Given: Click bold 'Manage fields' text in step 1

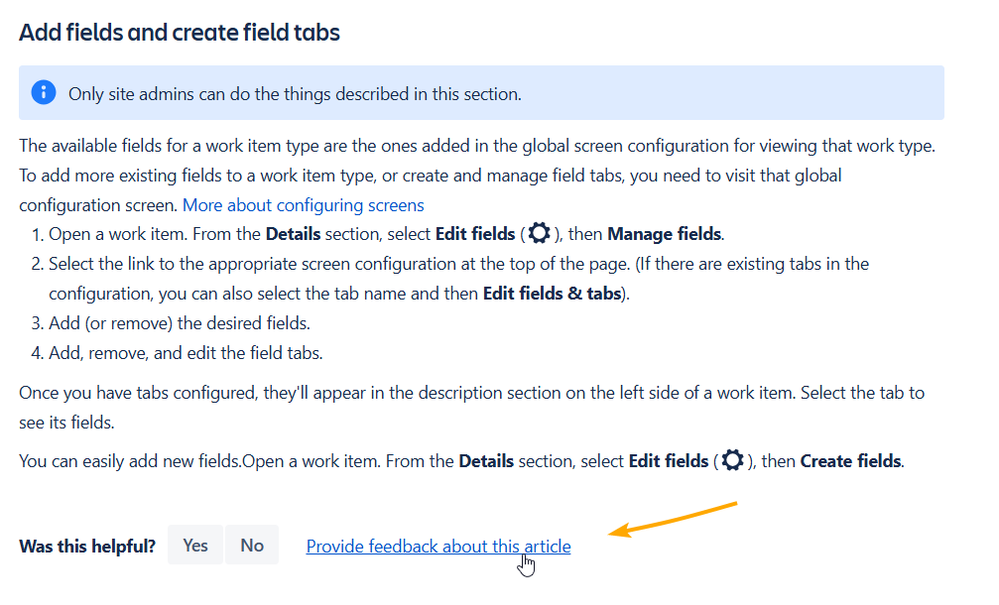Looking at the screenshot, I should pos(664,234).
